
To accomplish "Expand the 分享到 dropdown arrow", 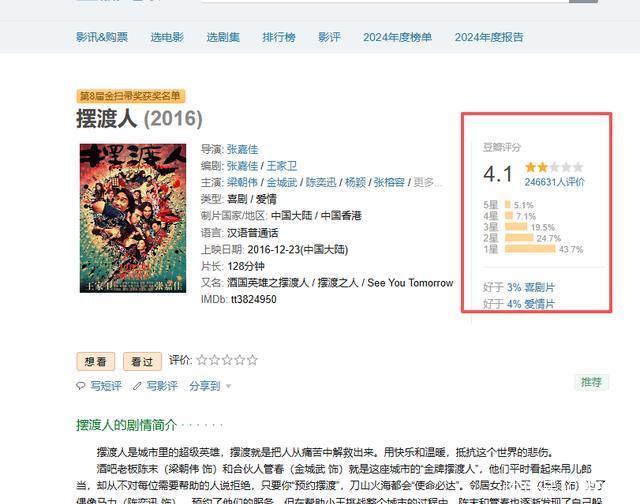I will click(x=228, y=386).
